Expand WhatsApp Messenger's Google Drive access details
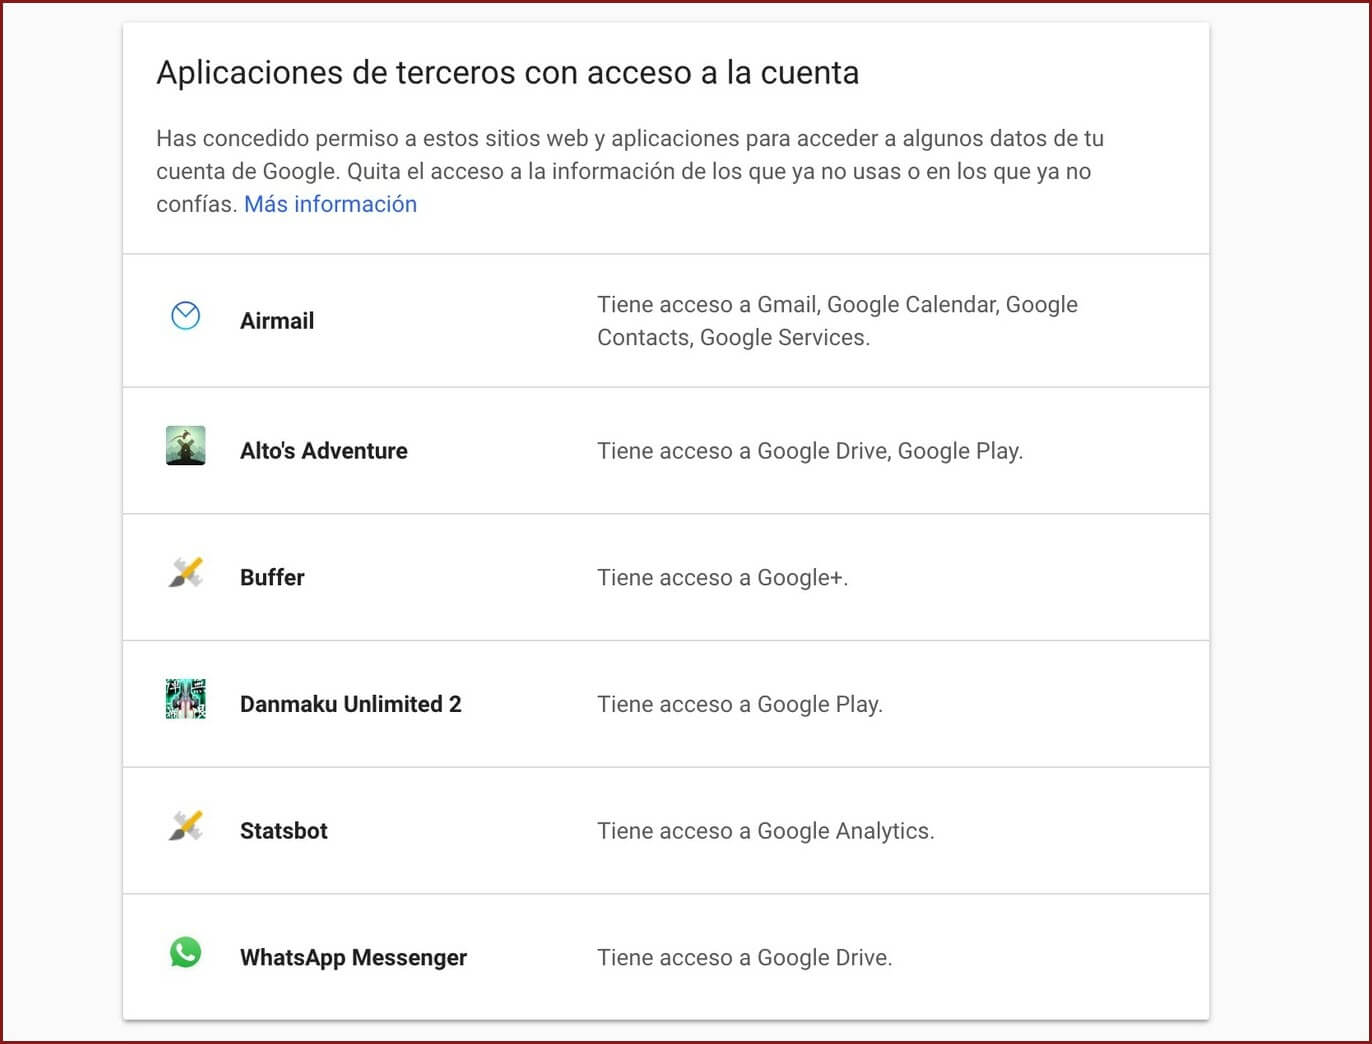Image resolution: width=1372 pixels, height=1044 pixels. tap(744, 958)
